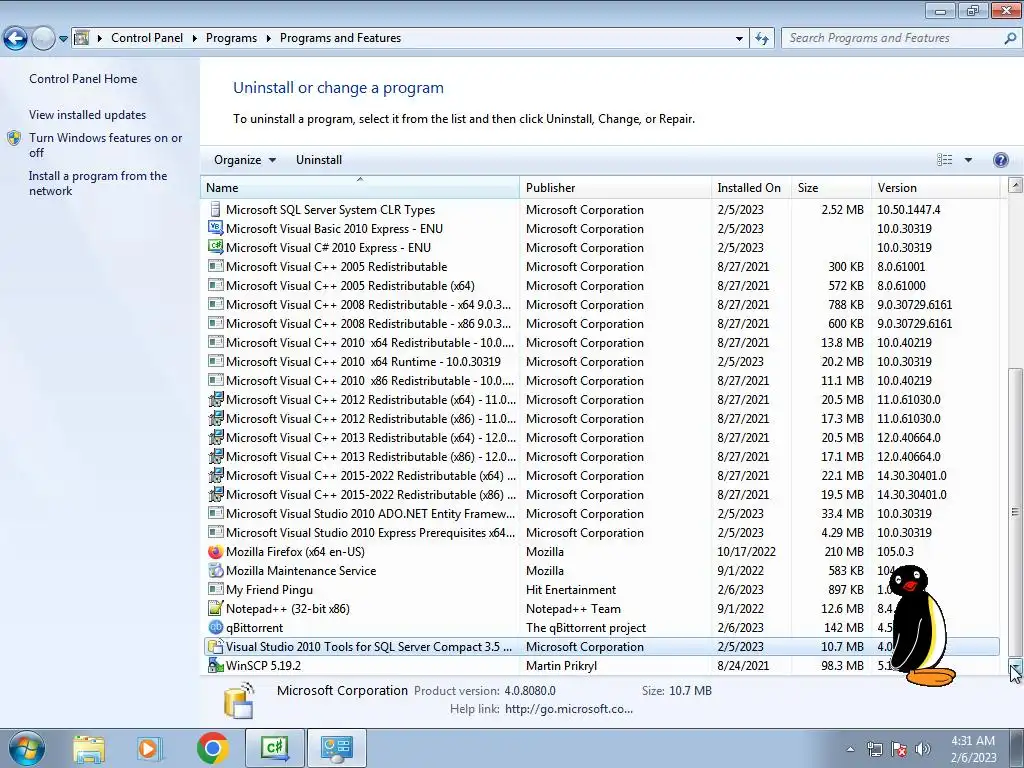The image size is (1024, 768).
Task: Expand arrow after Control Panel breadcrumb
Action: (x=195, y=39)
